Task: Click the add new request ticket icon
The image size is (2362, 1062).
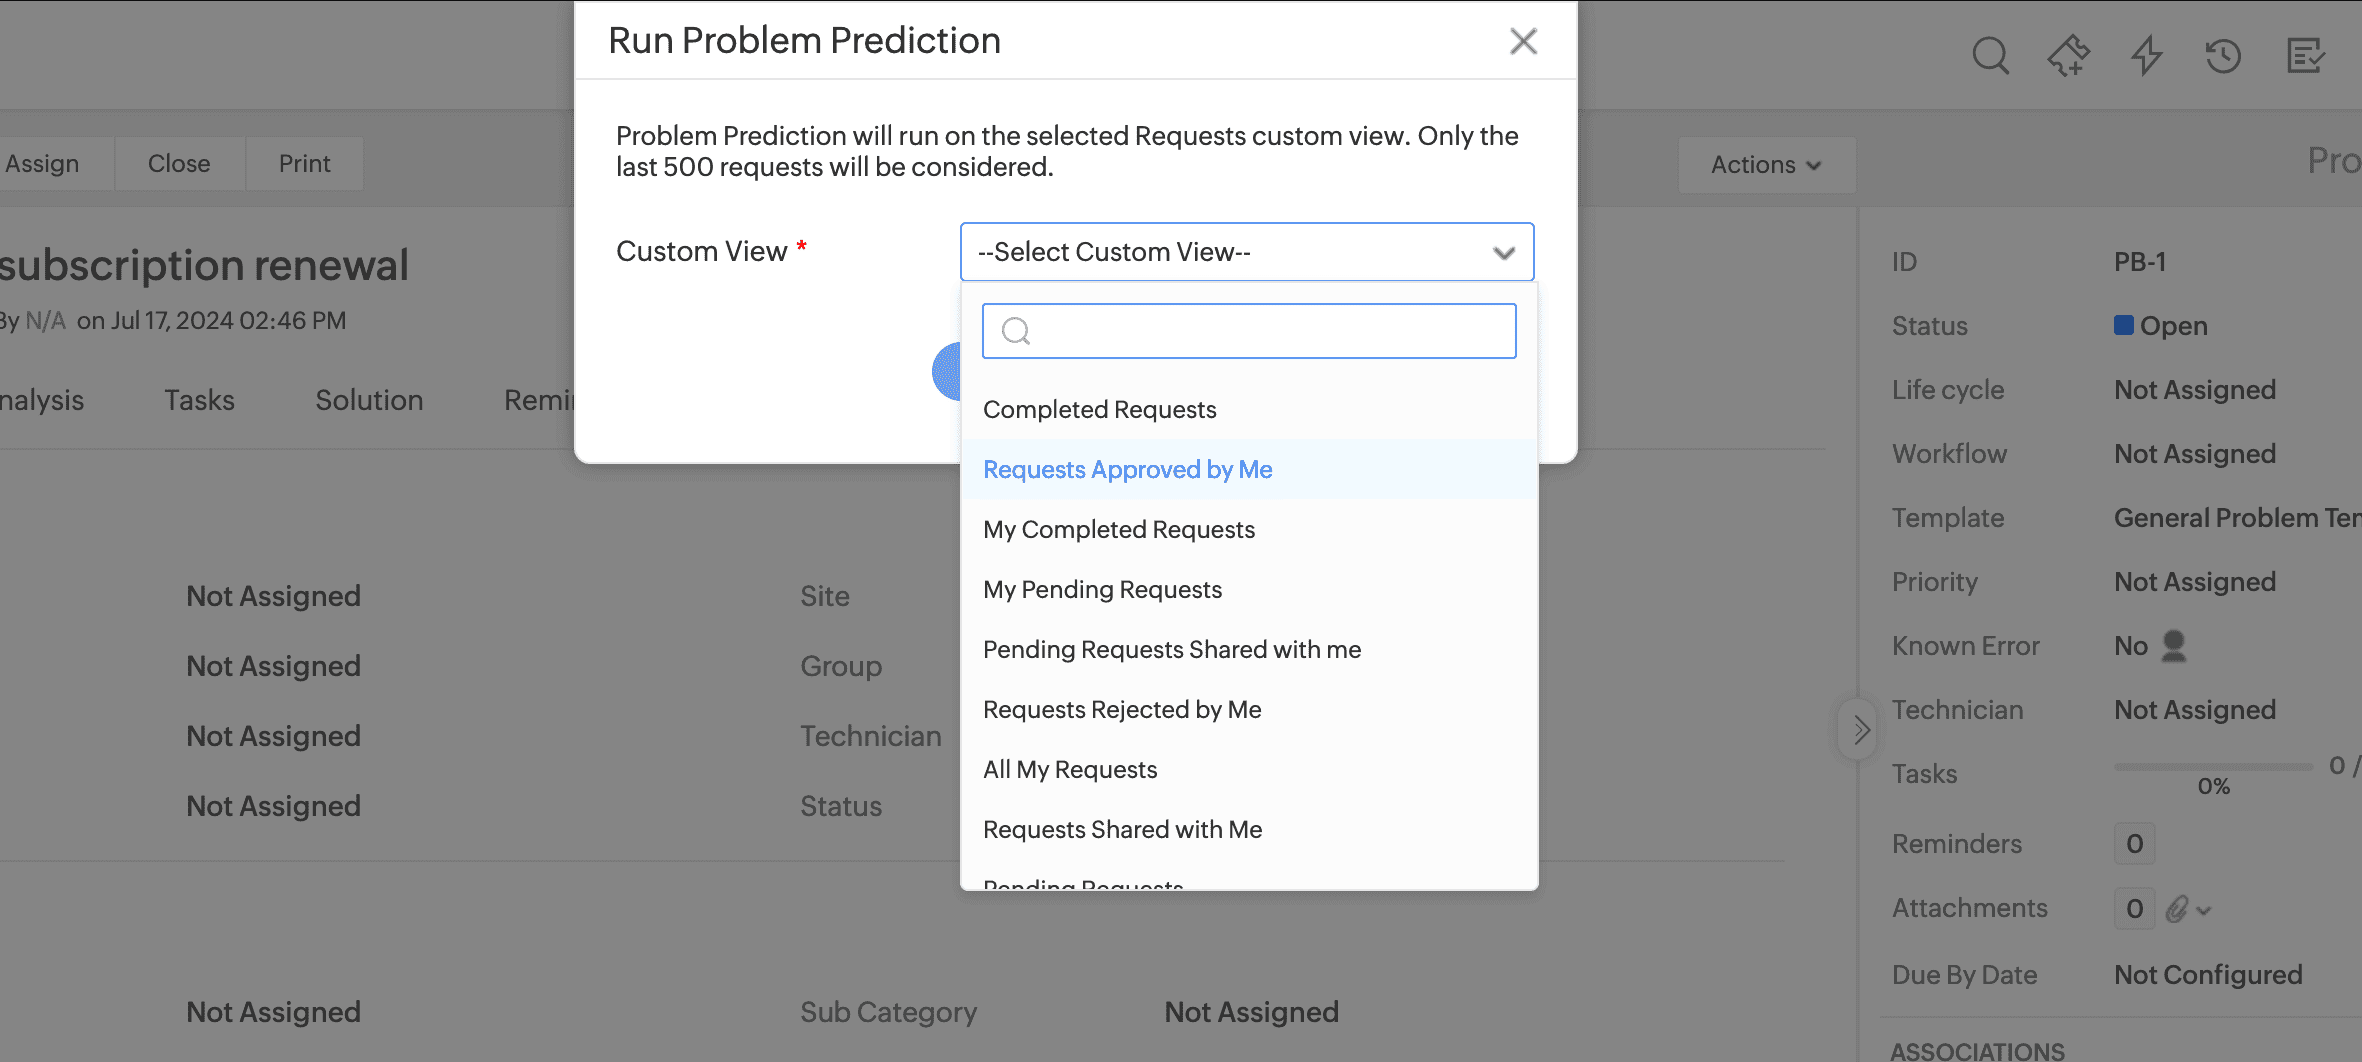Action: click(x=2069, y=57)
